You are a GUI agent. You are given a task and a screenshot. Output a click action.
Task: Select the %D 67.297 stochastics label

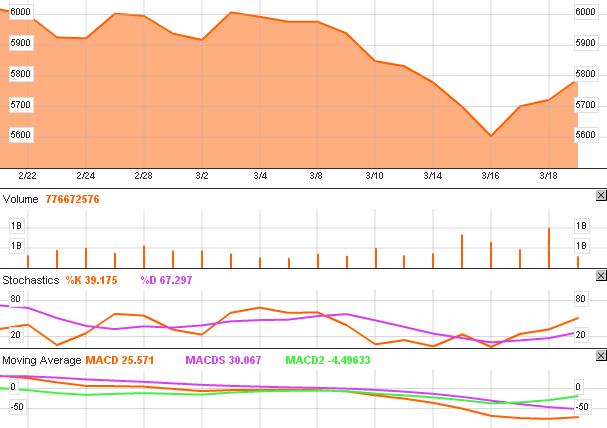coord(166,280)
